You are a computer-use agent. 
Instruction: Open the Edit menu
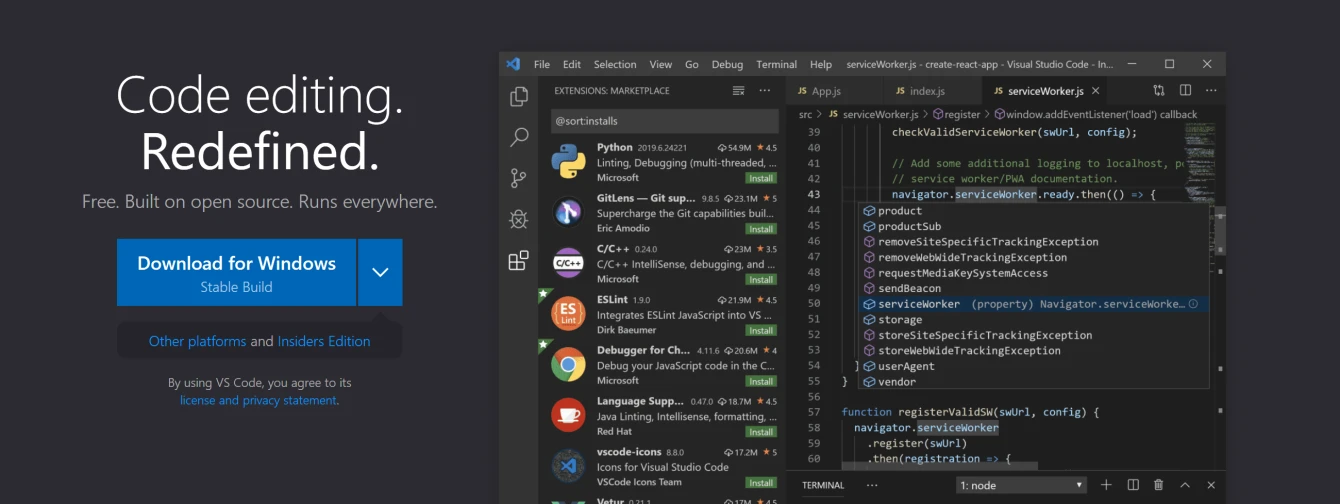pos(572,64)
